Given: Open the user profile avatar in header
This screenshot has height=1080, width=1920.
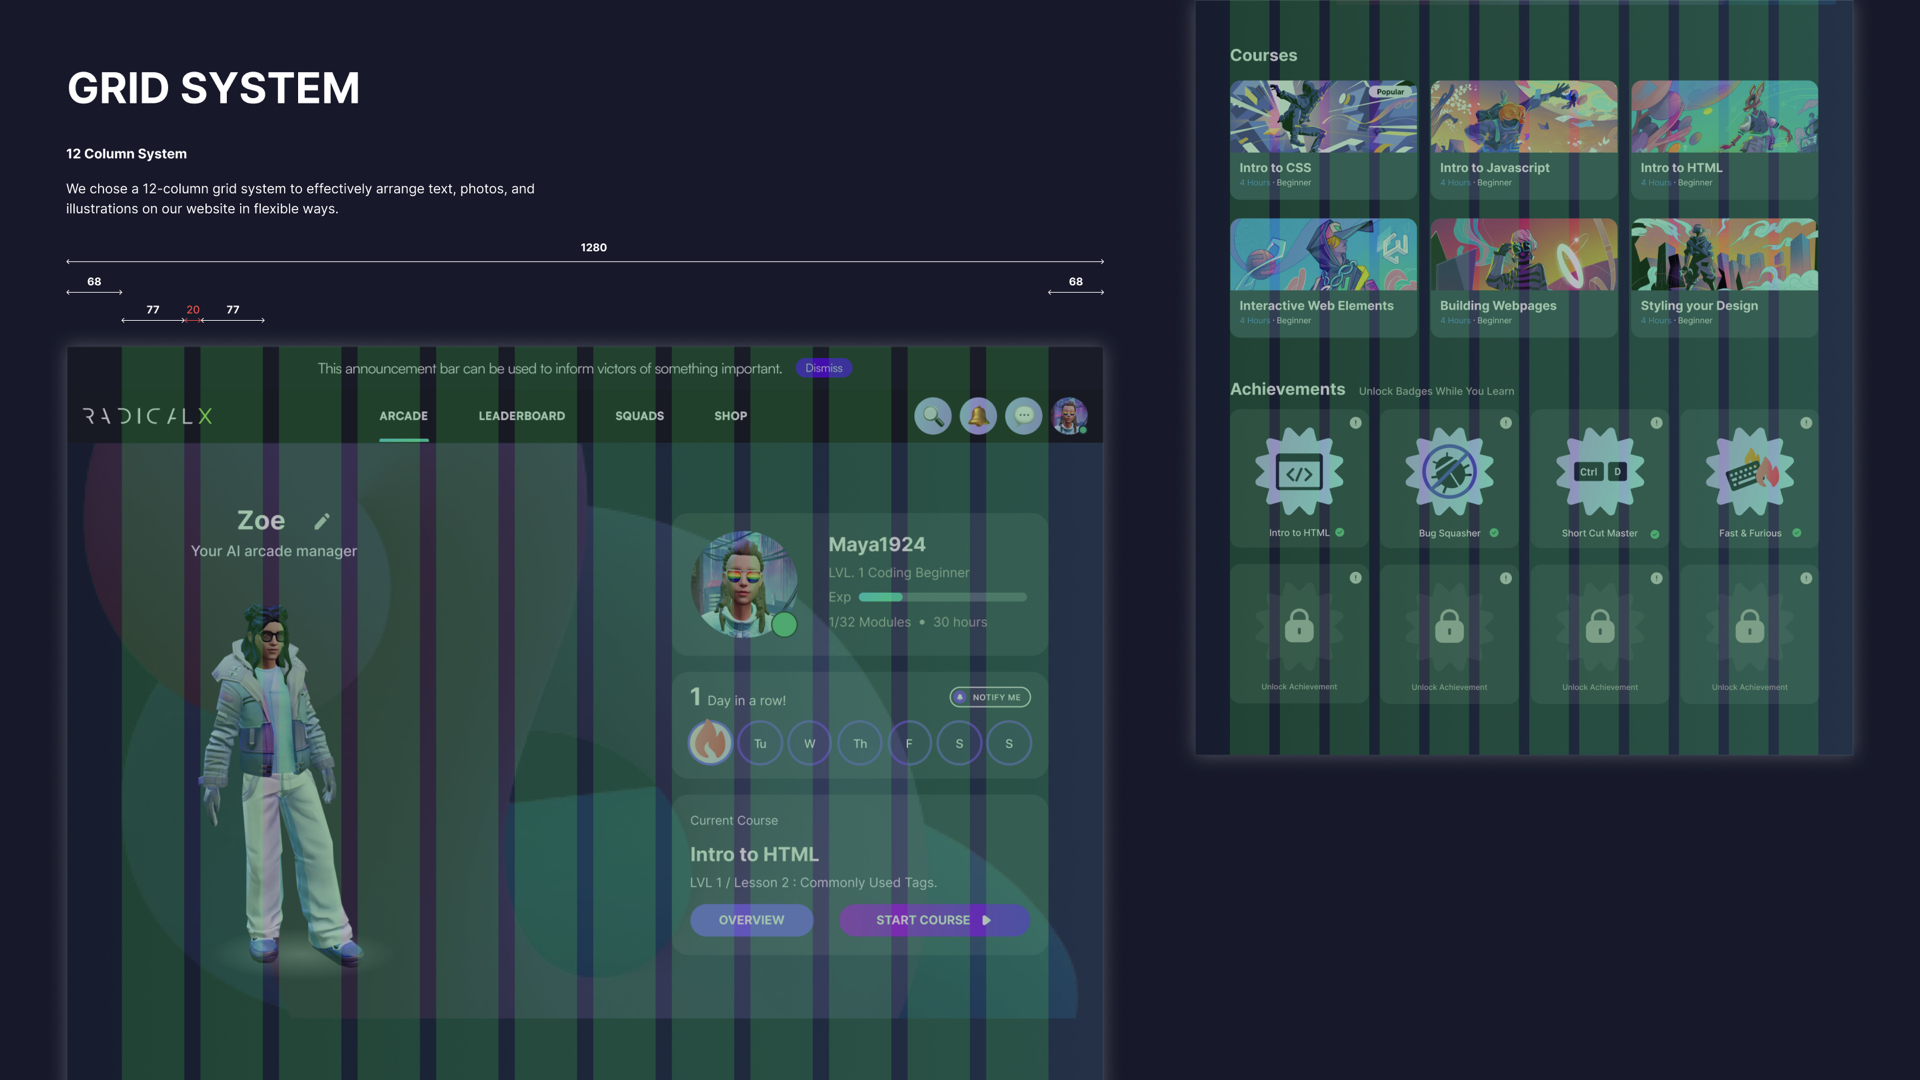Looking at the screenshot, I should coord(1069,416).
